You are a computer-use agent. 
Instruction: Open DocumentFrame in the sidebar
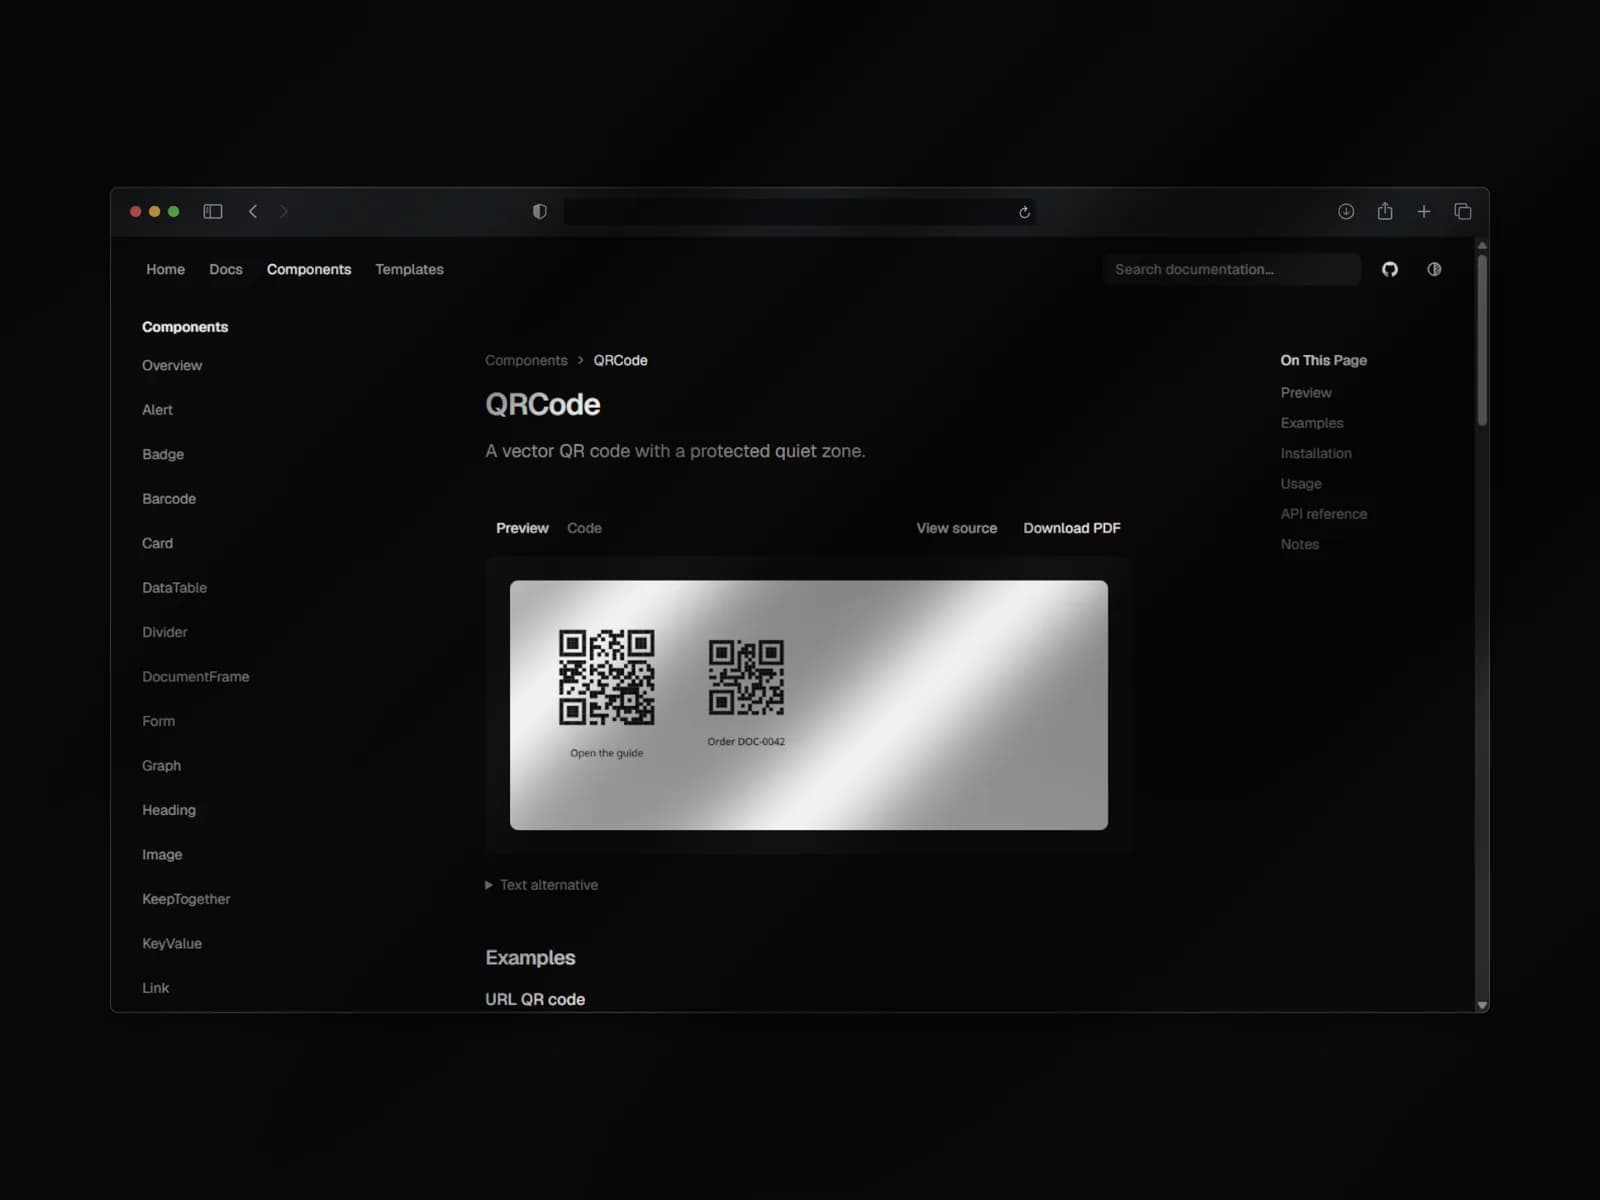[x=195, y=676]
